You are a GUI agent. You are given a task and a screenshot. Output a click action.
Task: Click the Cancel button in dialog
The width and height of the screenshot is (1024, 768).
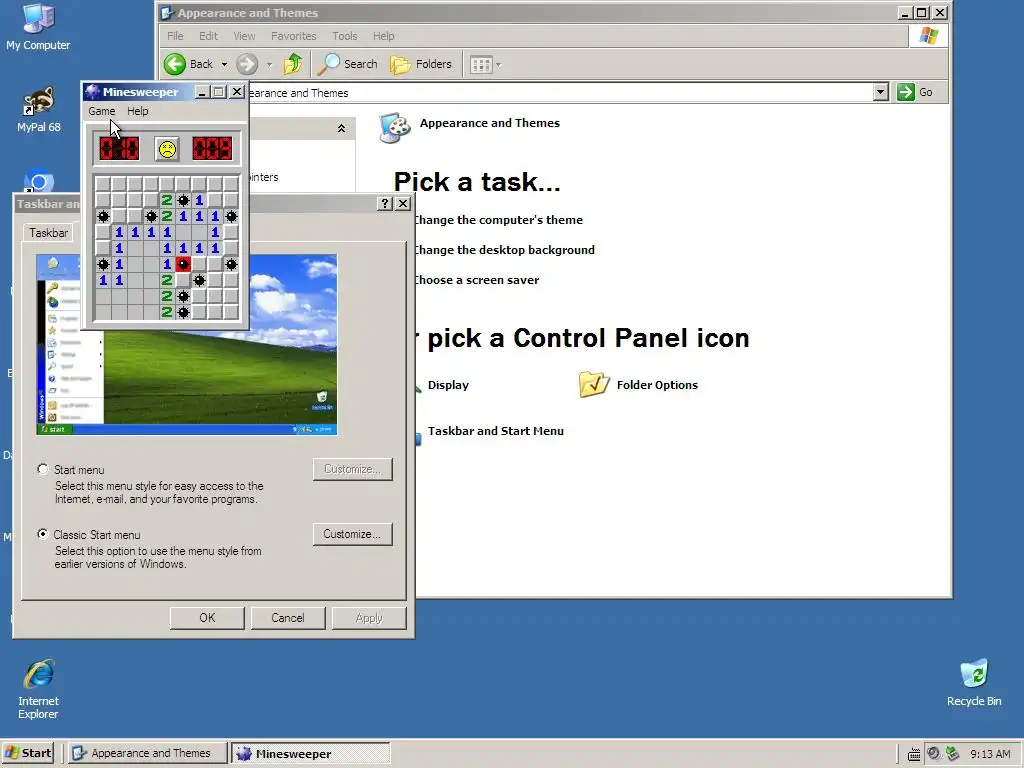pos(288,618)
